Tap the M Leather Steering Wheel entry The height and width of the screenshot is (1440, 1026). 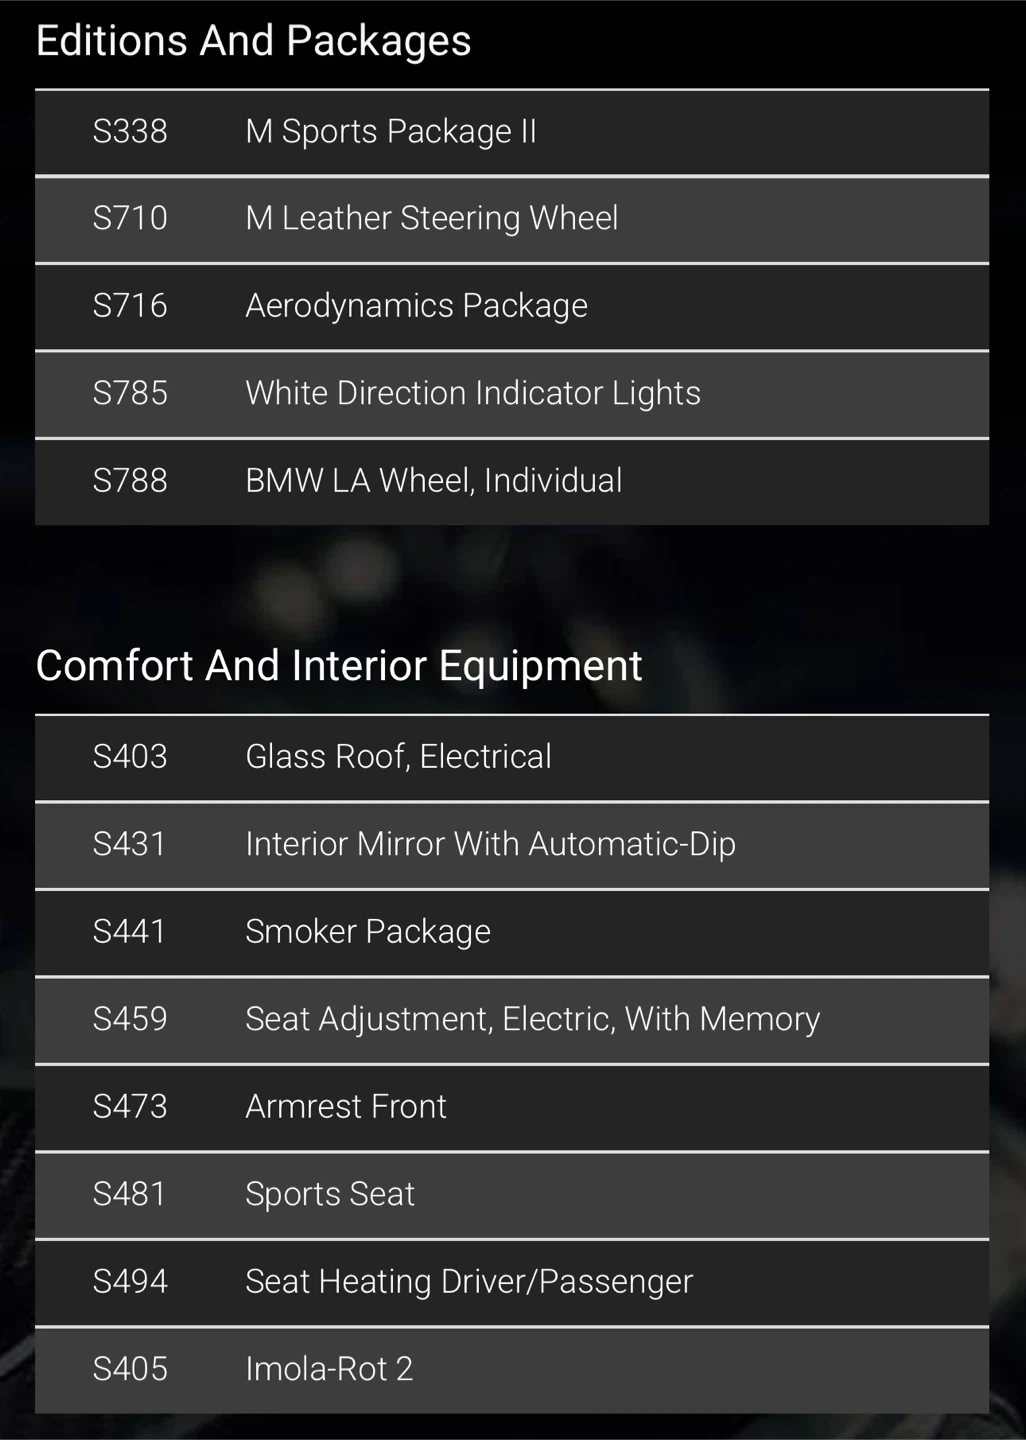tap(431, 219)
